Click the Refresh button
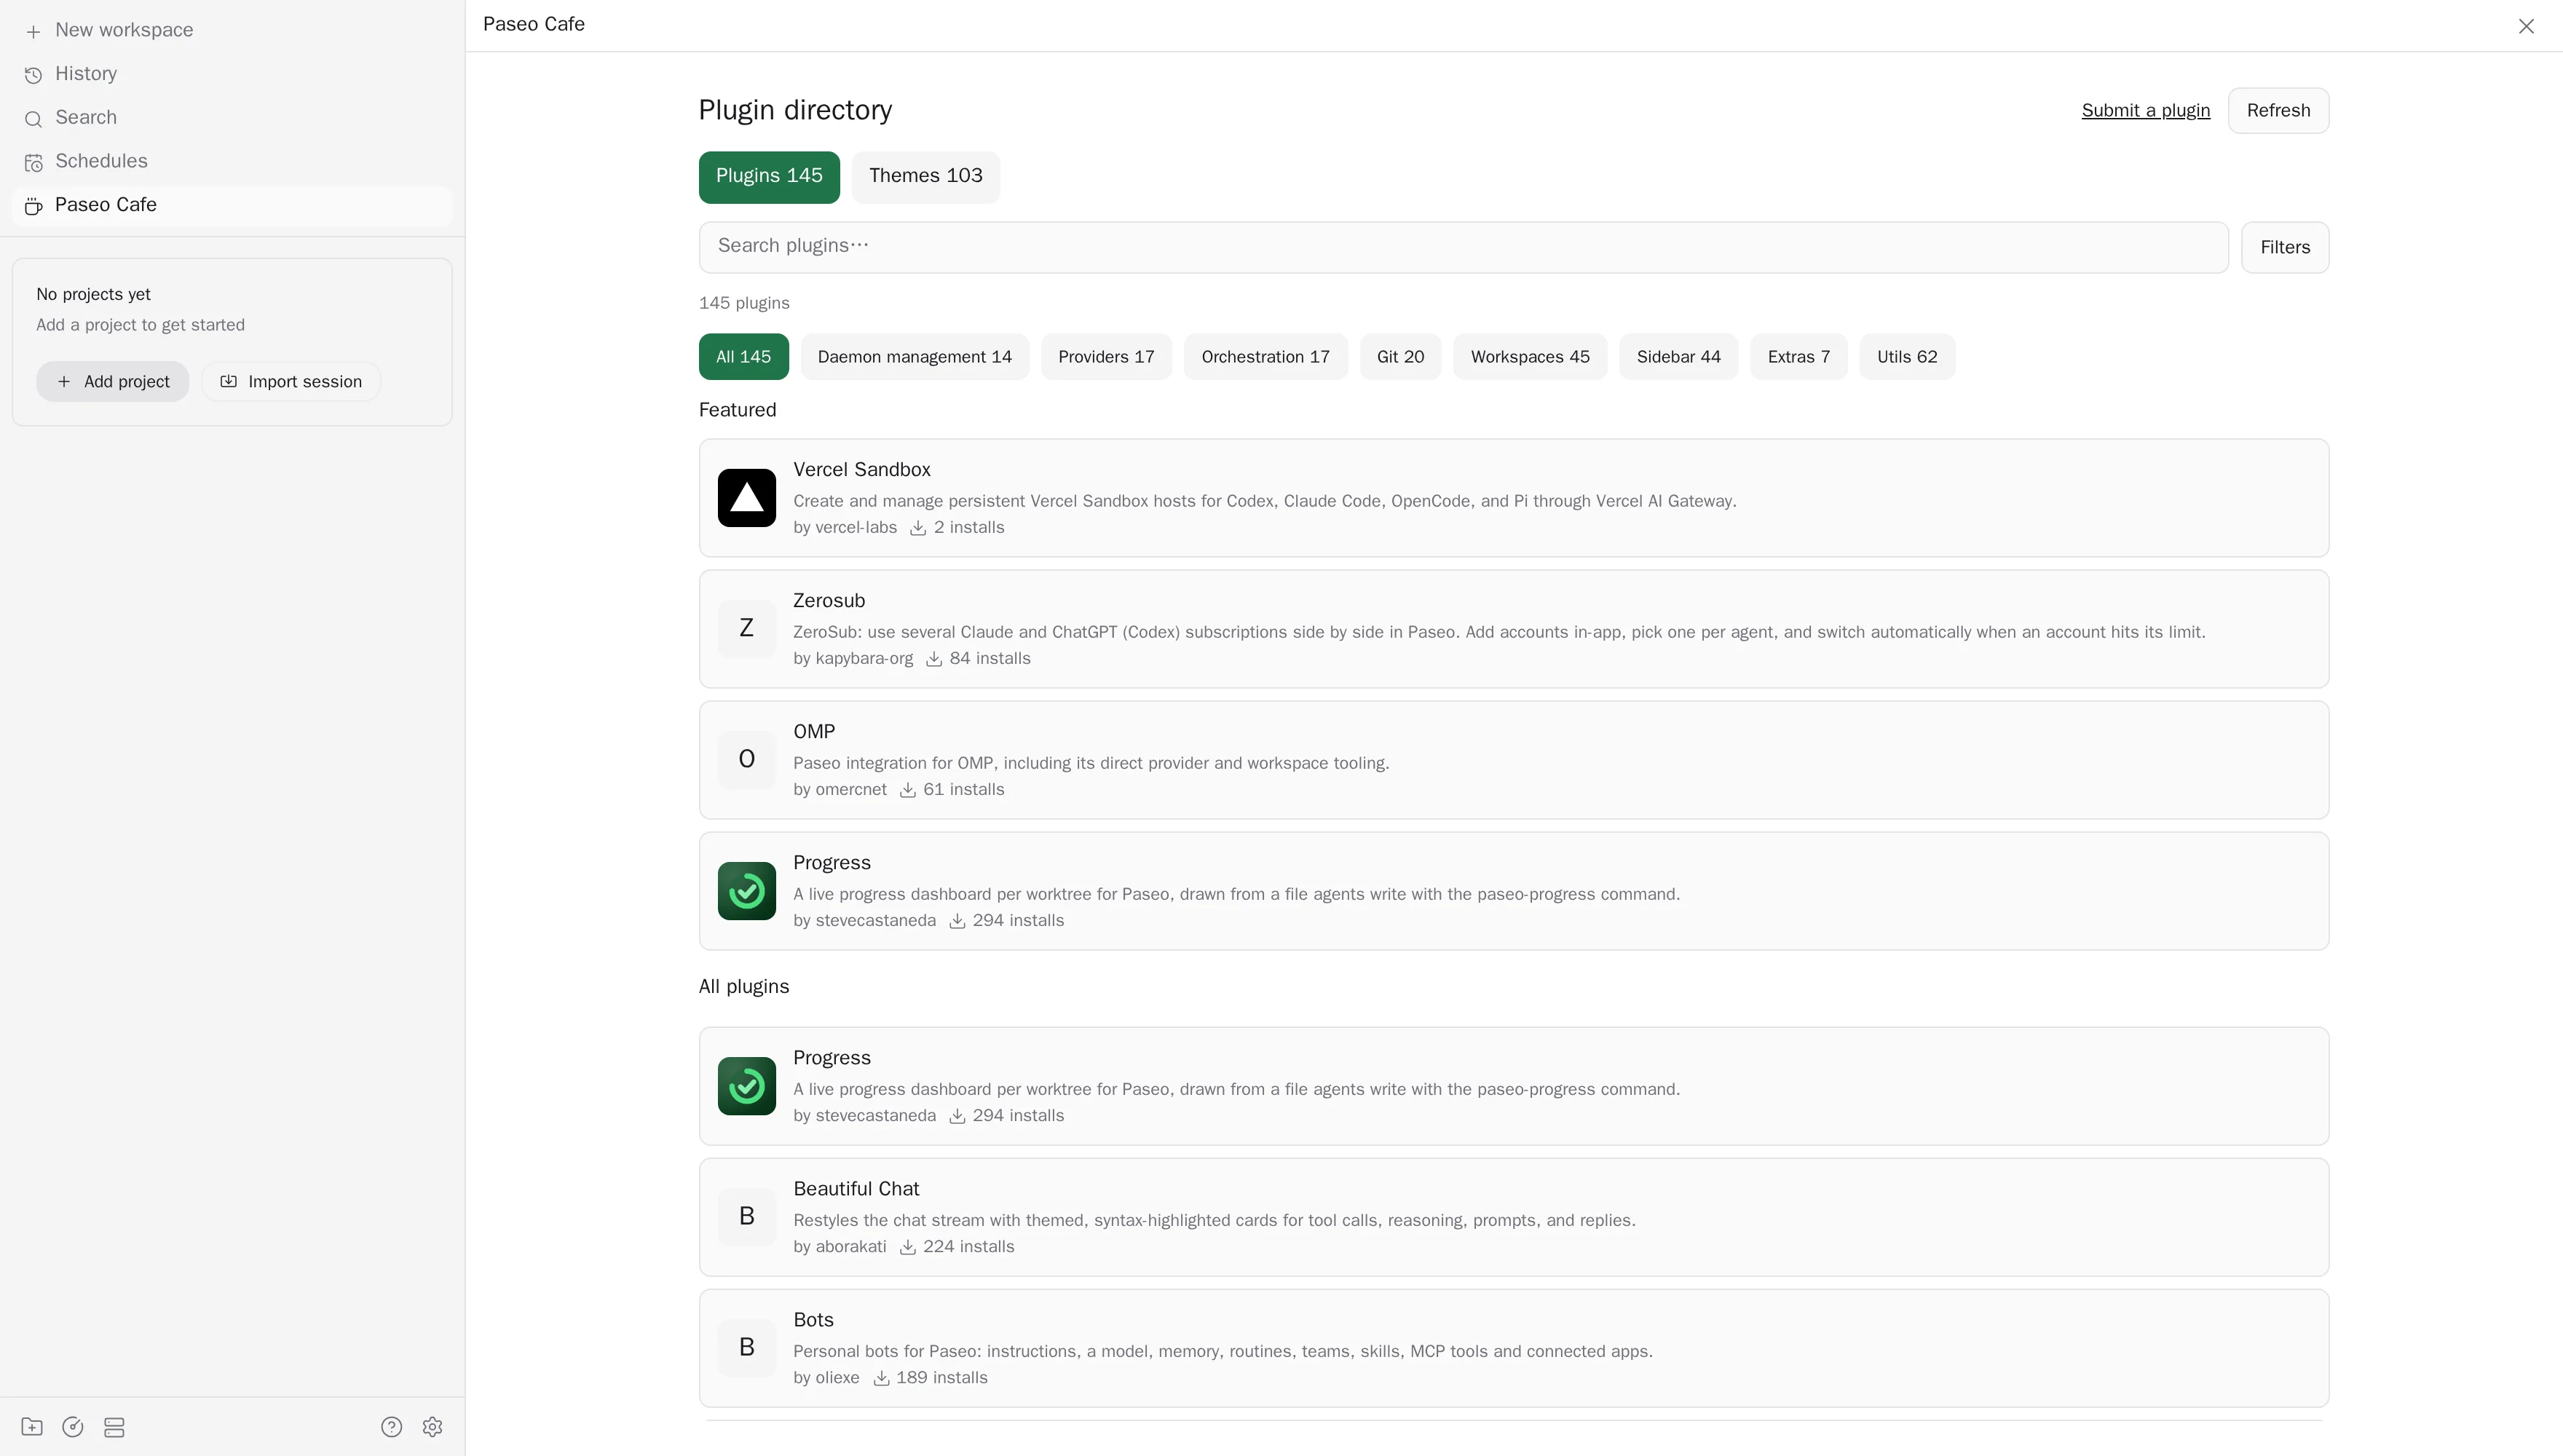Viewport: 2563px width, 1456px height. pos(2278,110)
